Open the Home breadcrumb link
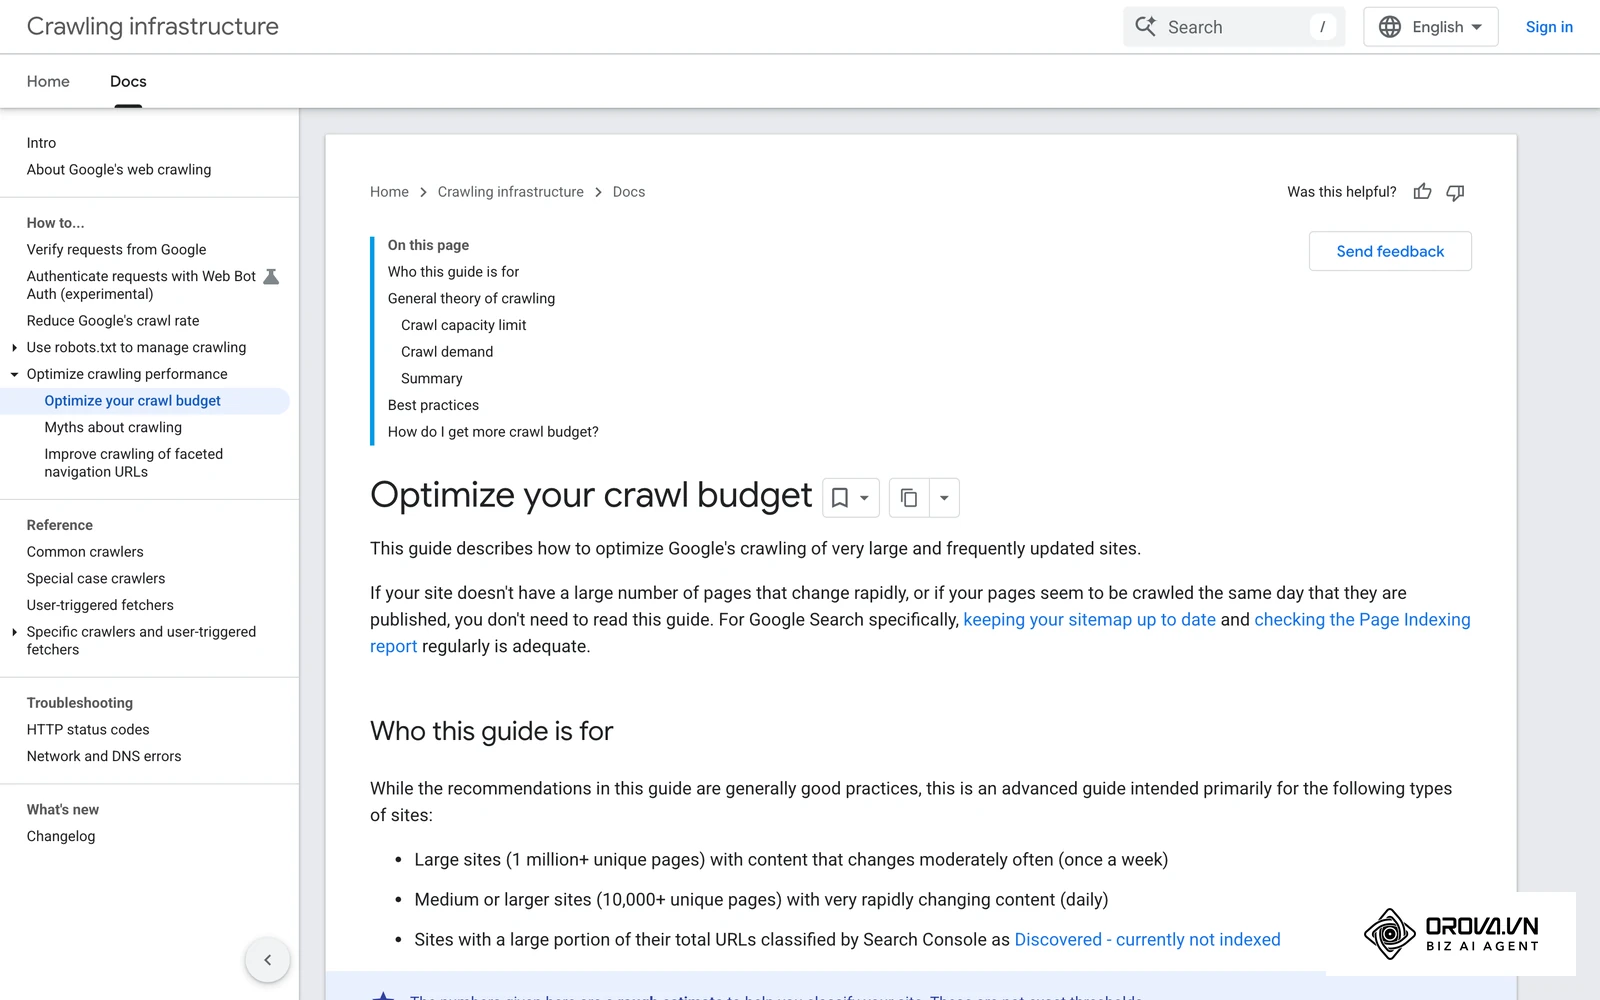This screenshot has height=1000, width=1600. 389,192
